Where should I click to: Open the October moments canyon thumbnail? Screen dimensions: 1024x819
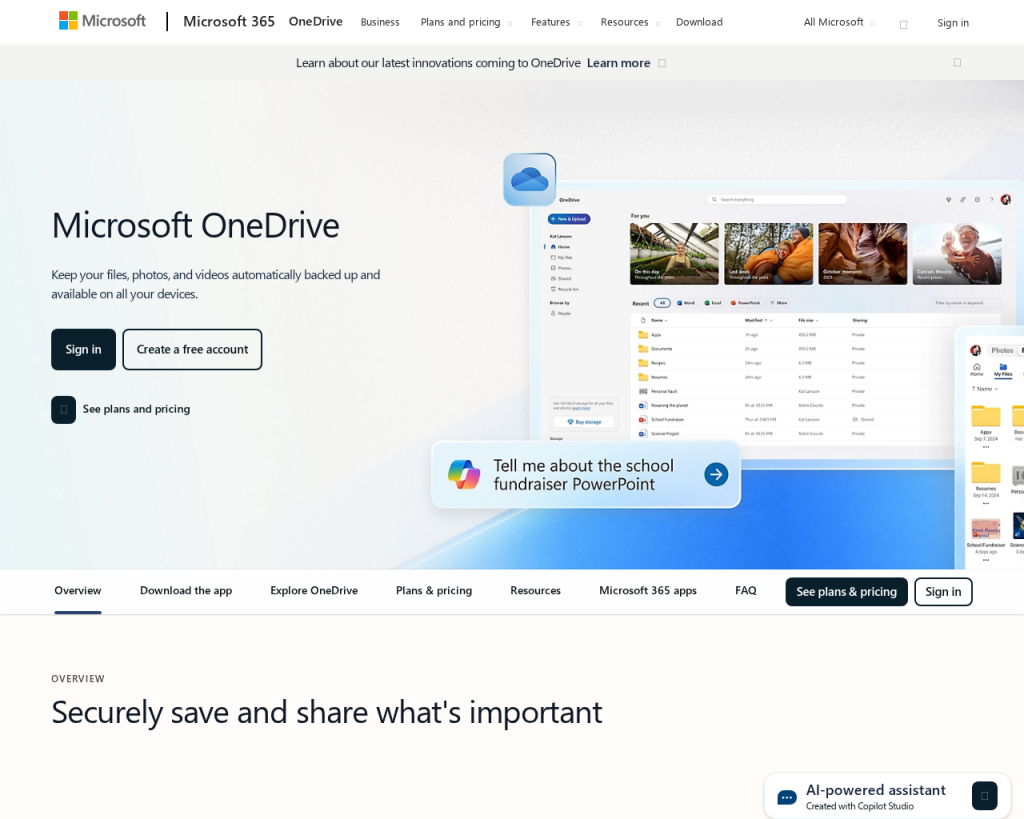[863, 253]
